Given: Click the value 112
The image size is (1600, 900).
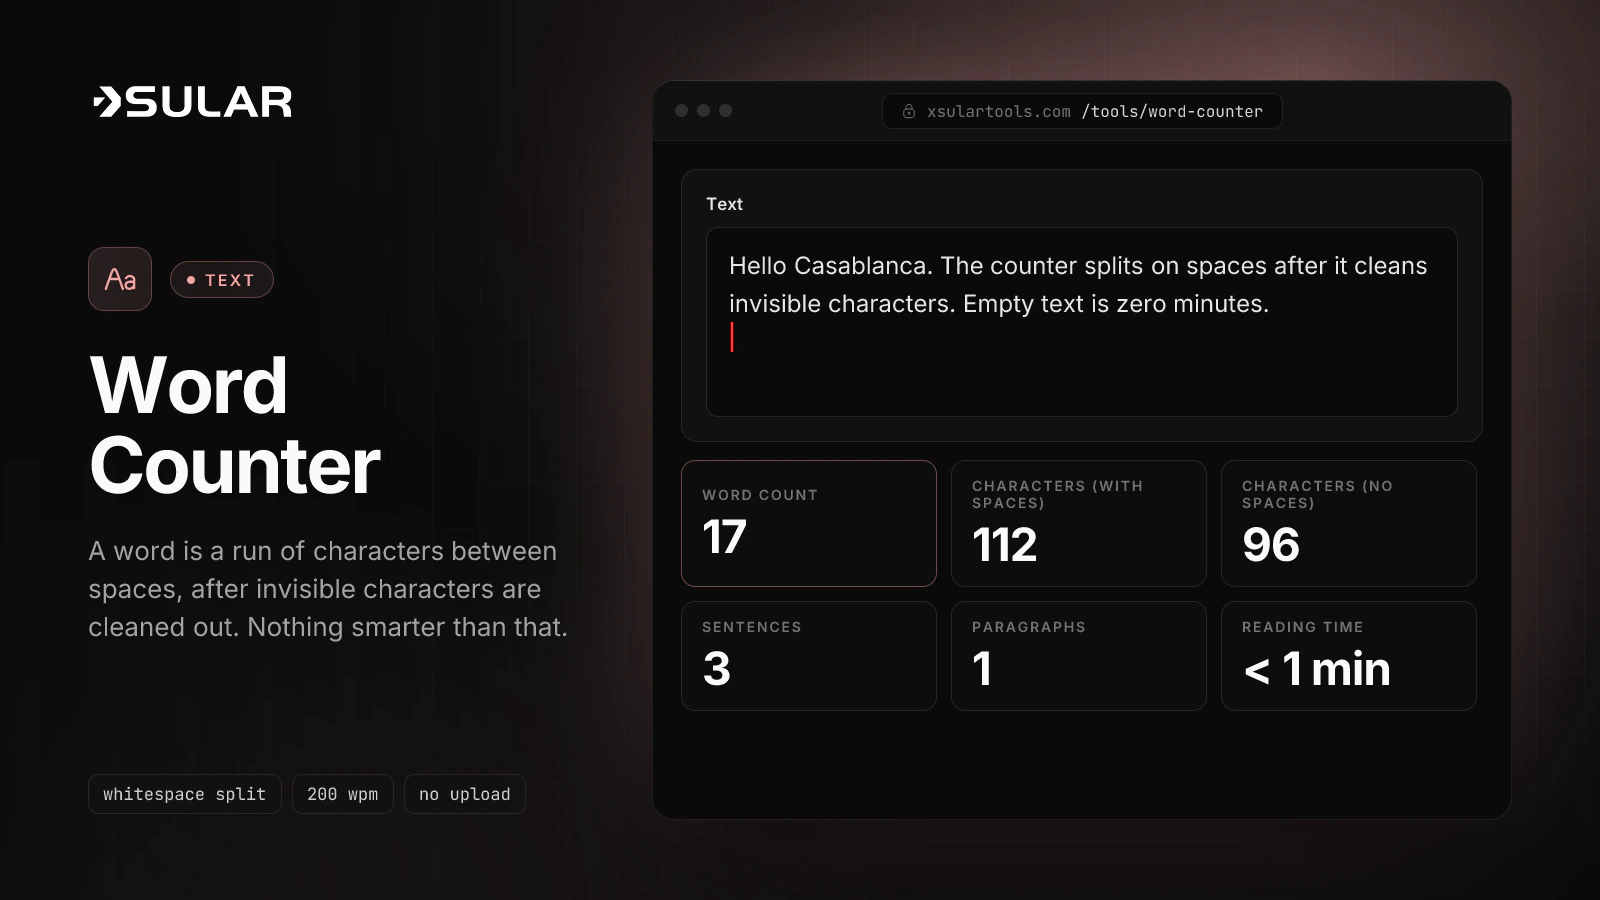Looking at the screenshot, I should [1005, 545].
